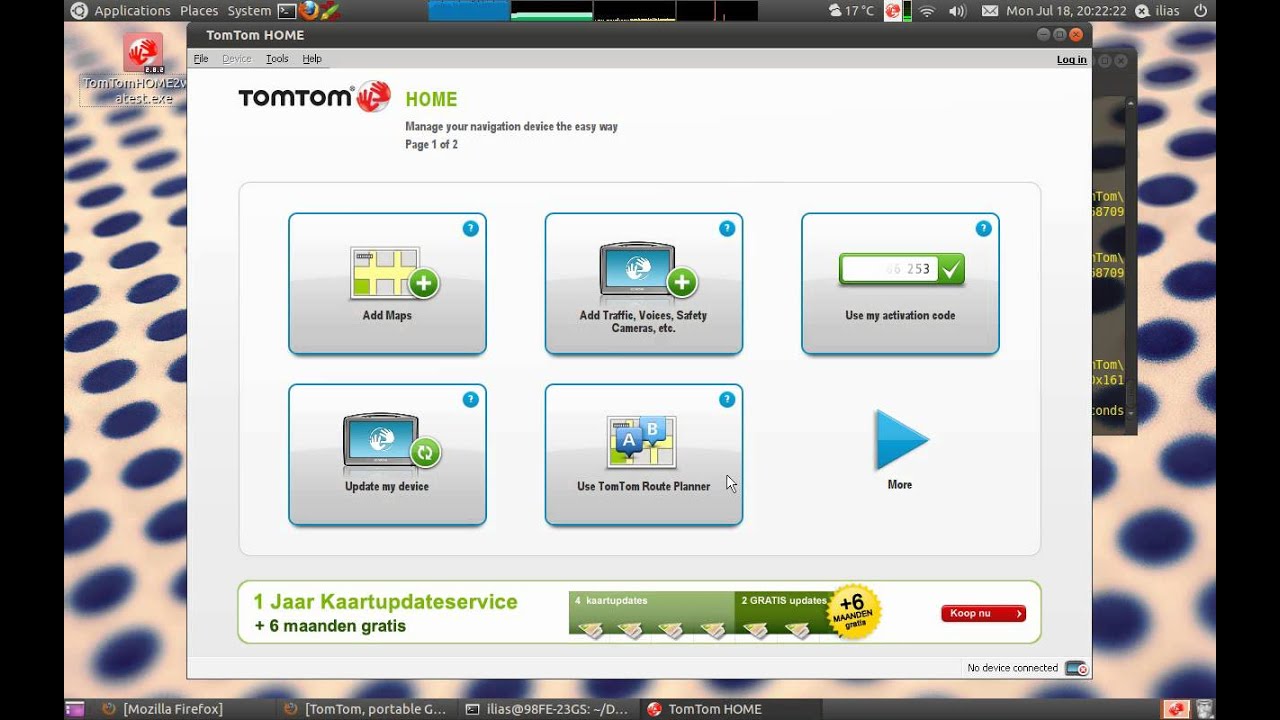Open the Use TomTom Route Planner tile
The image size is (1280, 720).
tap(643, 455)
